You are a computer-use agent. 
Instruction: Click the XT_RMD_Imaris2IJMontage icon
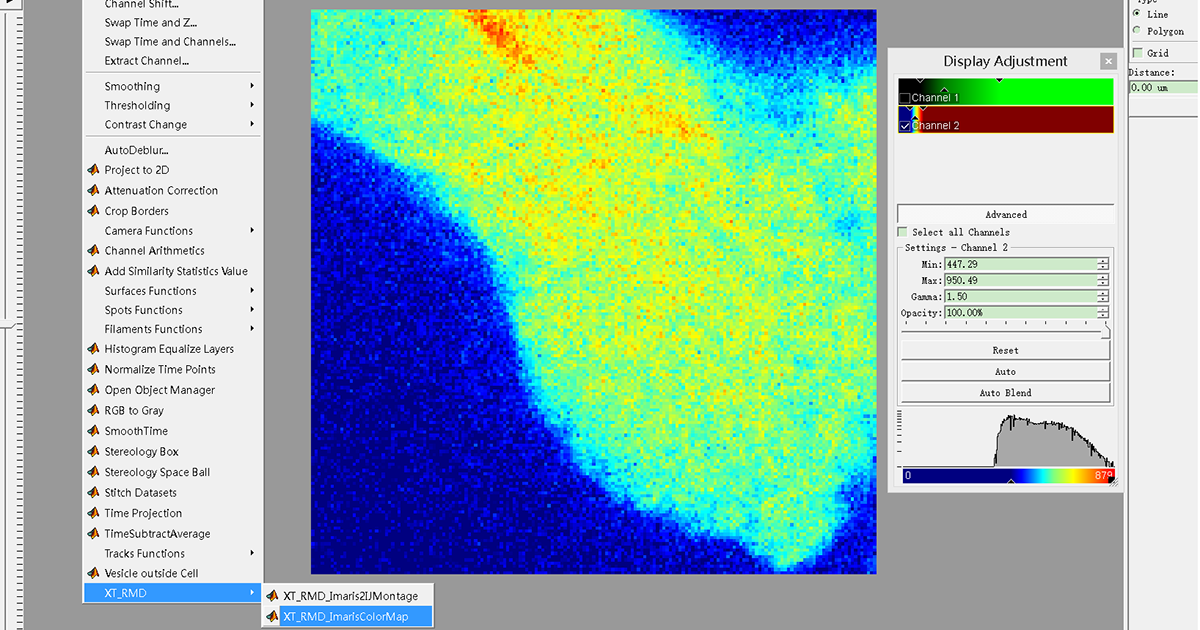click(272, 596)
